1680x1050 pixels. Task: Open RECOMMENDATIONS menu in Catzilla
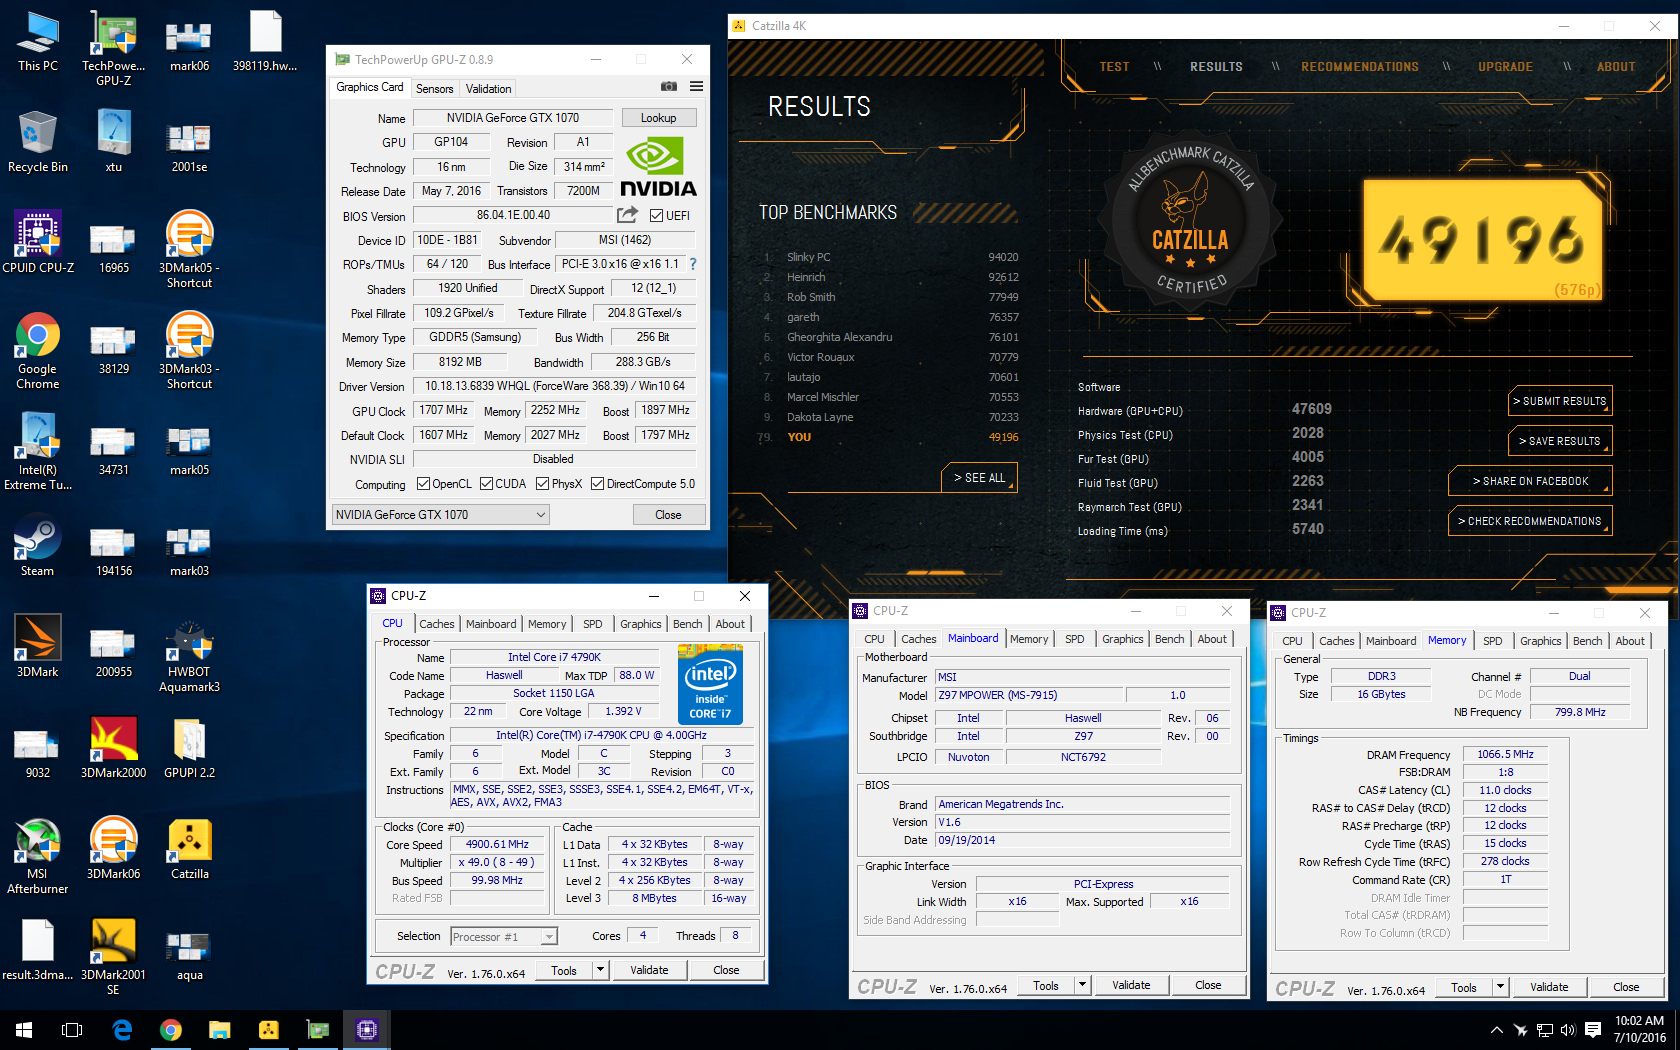coord(1360,67)
